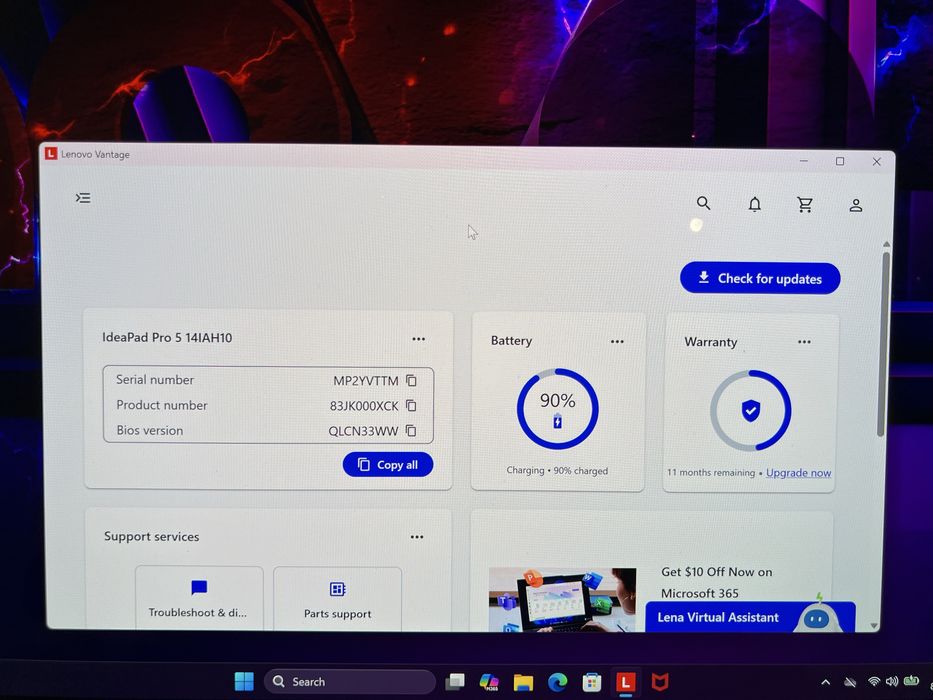Open Task View from the taskbar
This screenshot has width=933, height=700.
[x=455, y=682]
